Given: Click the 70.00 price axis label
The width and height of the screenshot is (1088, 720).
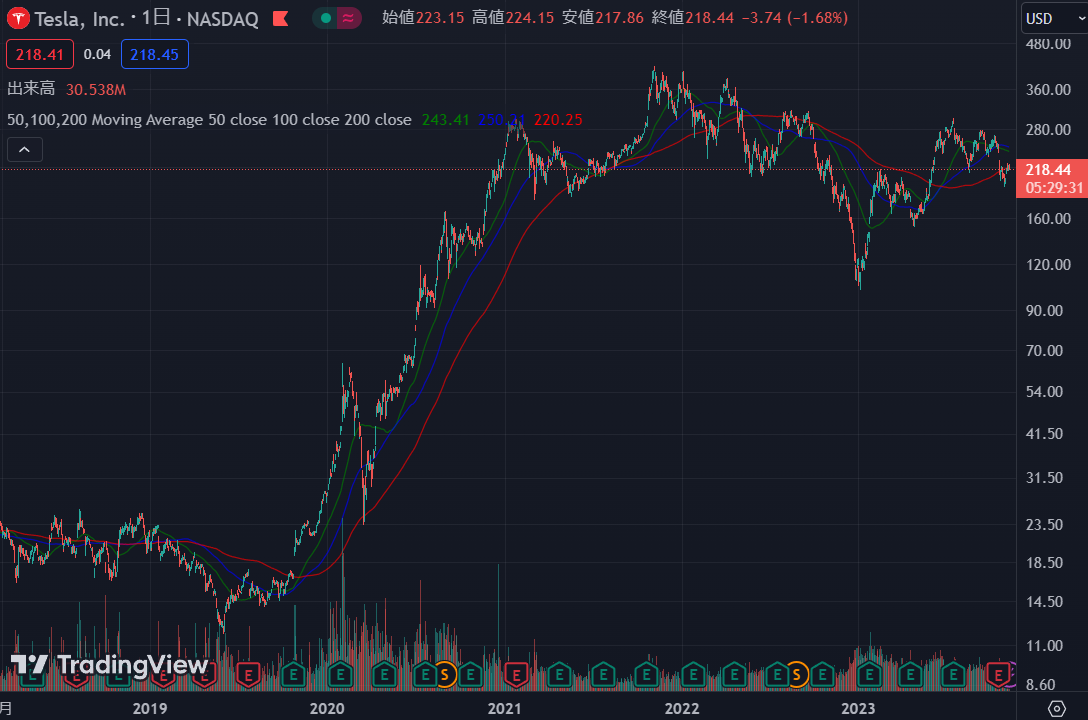Looking at the screenshot, I should [1044, 351].
